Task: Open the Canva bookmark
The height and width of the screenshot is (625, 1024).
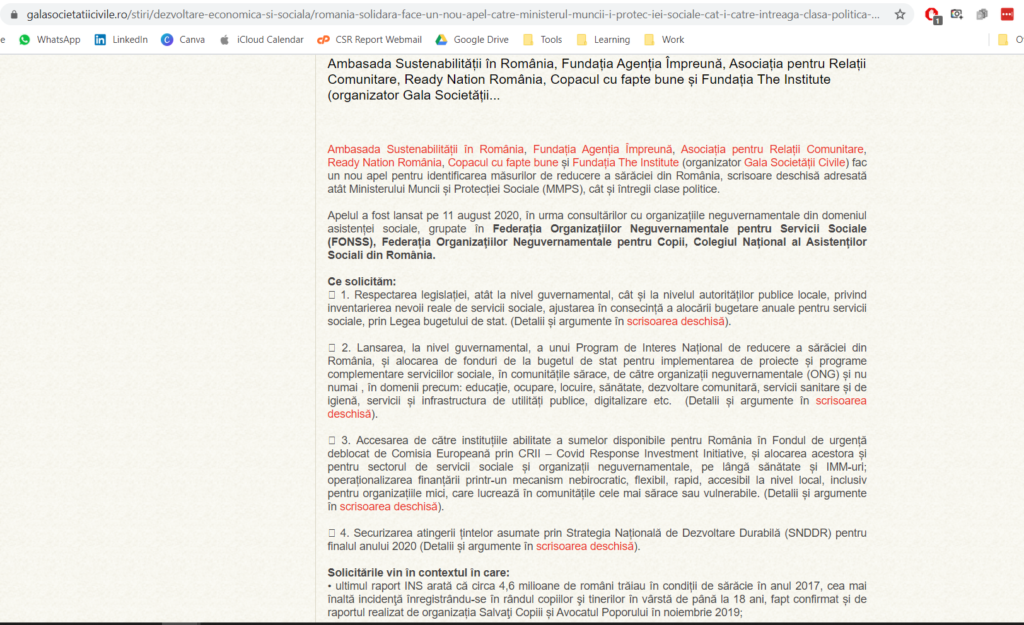Action: (x=184, y=40)
